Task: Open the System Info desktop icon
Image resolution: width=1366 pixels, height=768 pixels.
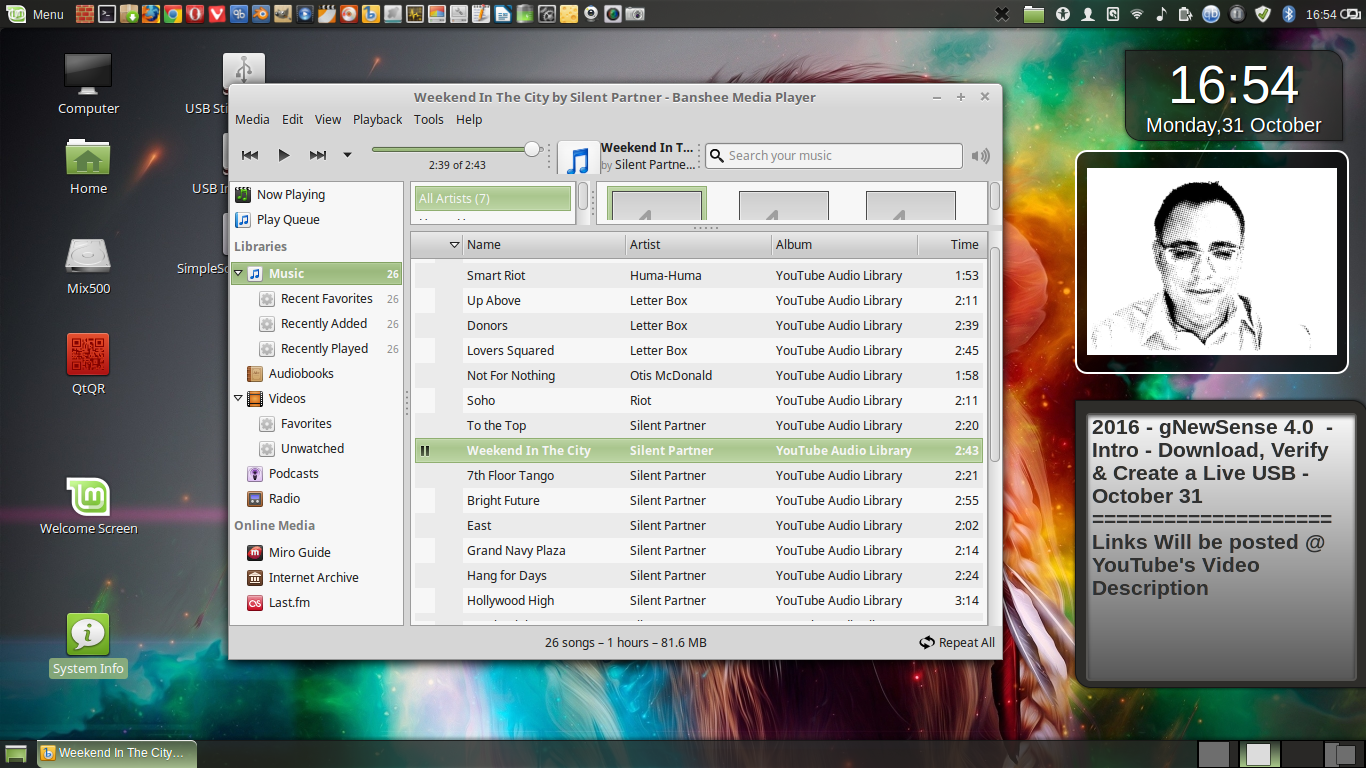Action: pos(88,645)
